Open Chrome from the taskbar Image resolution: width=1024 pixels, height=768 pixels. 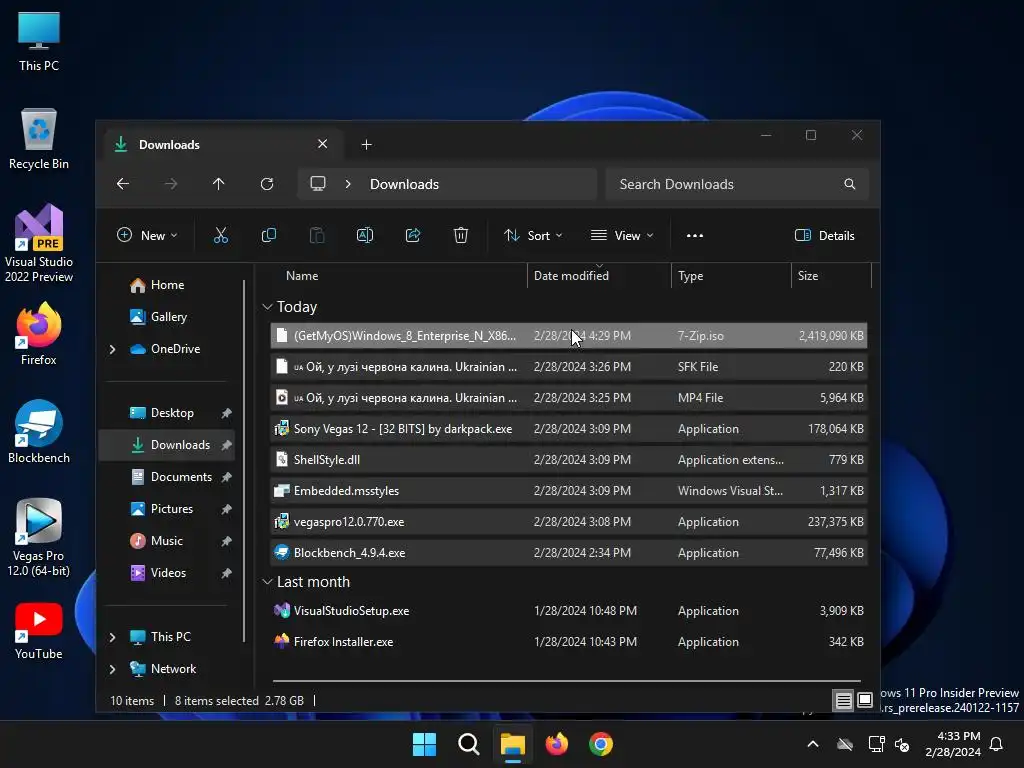601,744
